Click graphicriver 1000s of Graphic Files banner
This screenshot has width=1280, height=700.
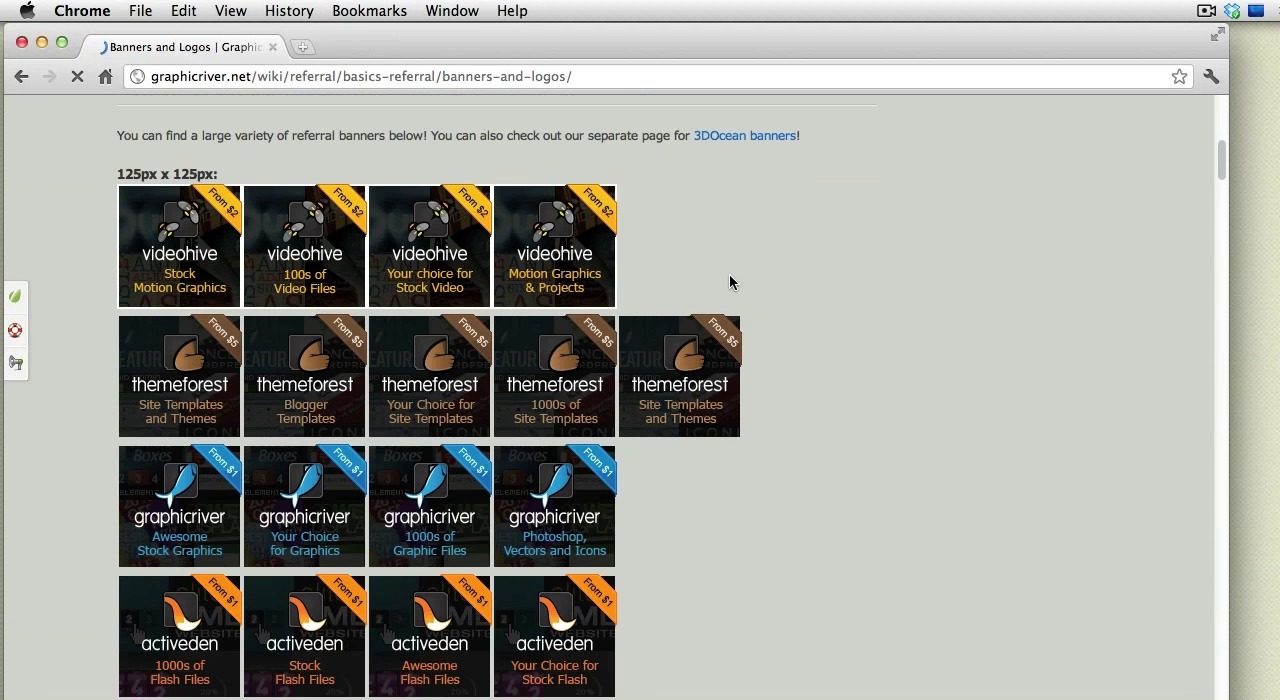[430, 507]
